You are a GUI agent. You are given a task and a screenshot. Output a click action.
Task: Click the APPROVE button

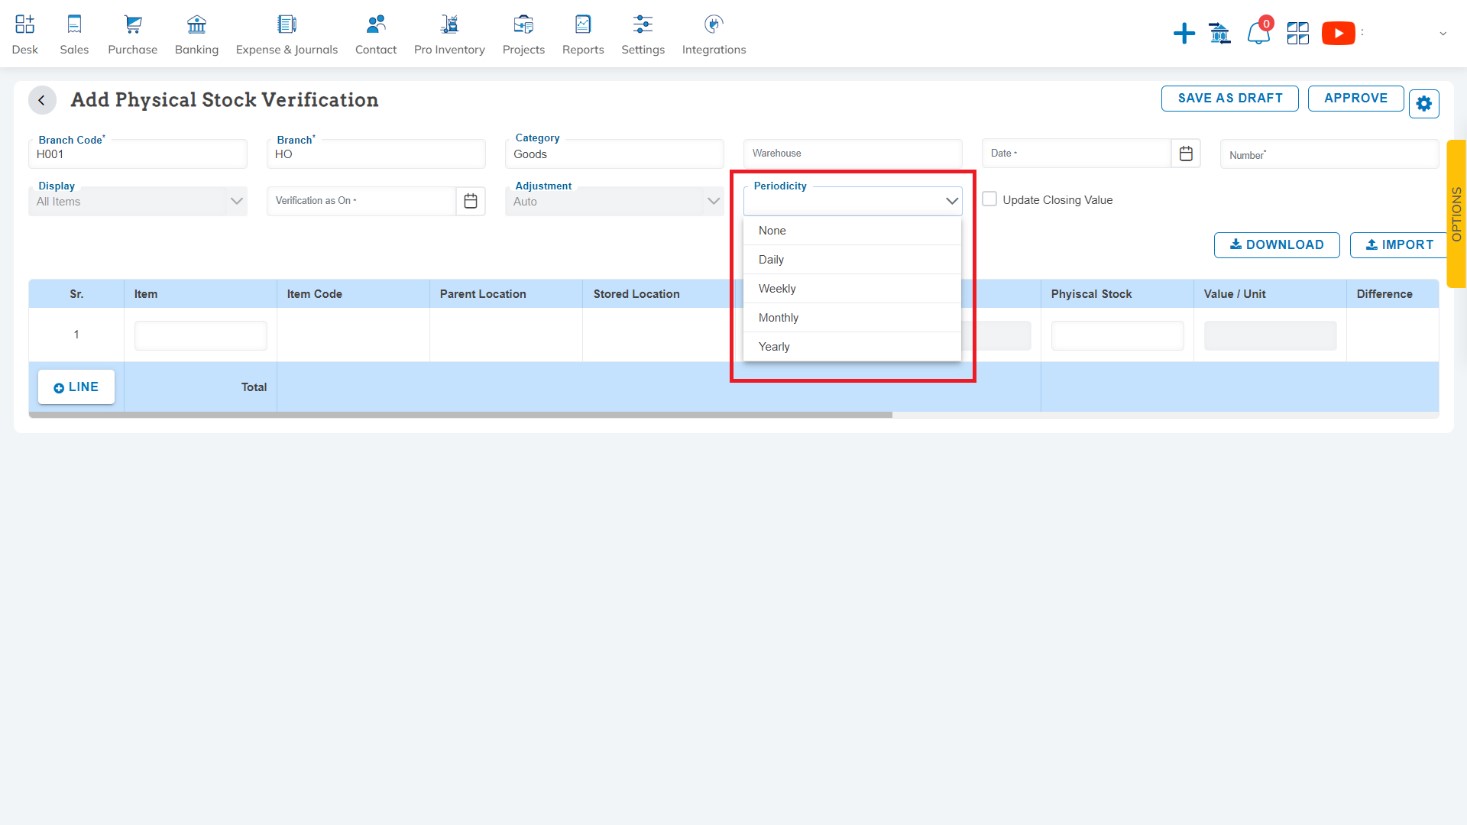pos(1356,98)
